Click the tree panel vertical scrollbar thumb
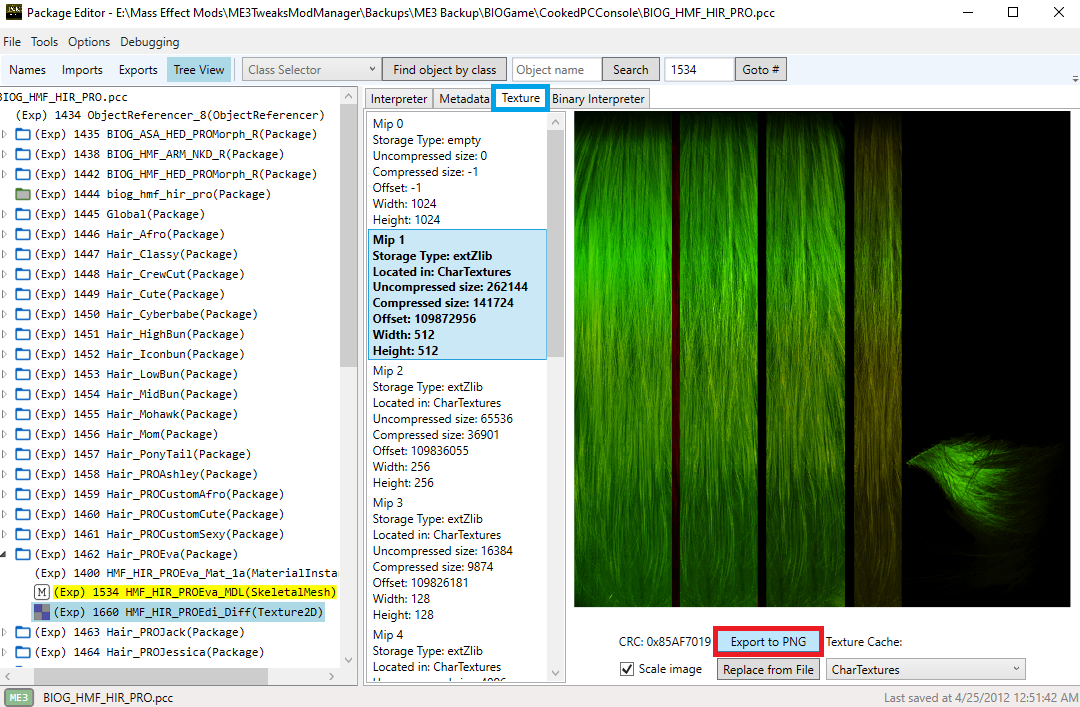Screen dimensions: 1080x707 (x=349, y=235)
